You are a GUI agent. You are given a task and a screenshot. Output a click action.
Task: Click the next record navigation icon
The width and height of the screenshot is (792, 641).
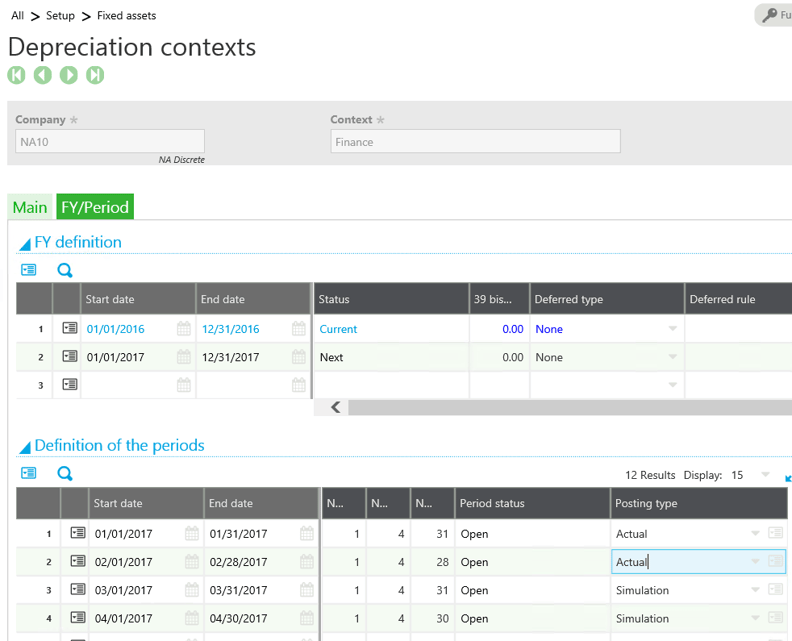click(69, 75)
